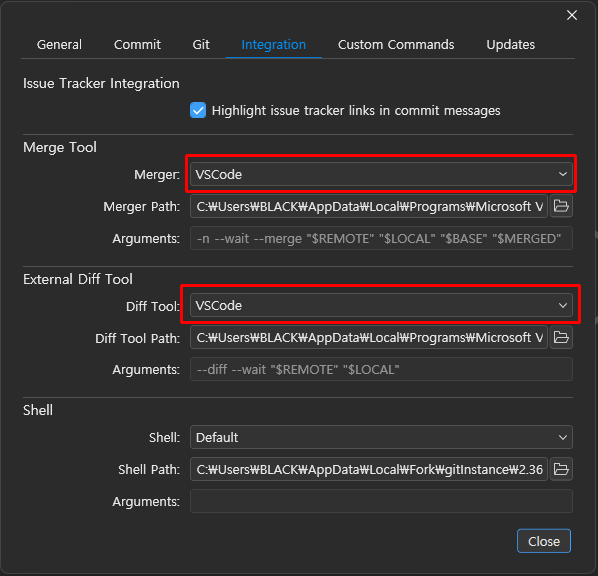
Task: Click the Merge Tool section heading
Action: (60, 147)
